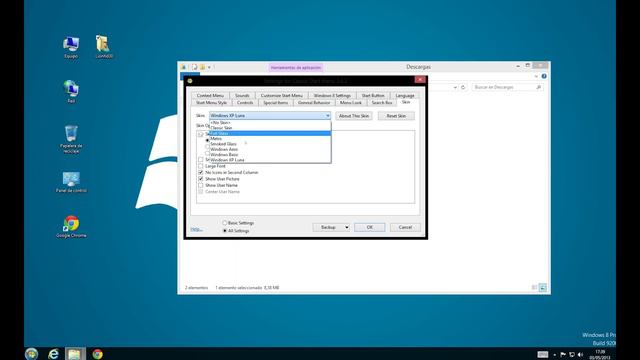Select the Google Chrome desktop shortcut
Viewport: 640px width, 360px height.
pyautogui.click(x=71, y=227)
